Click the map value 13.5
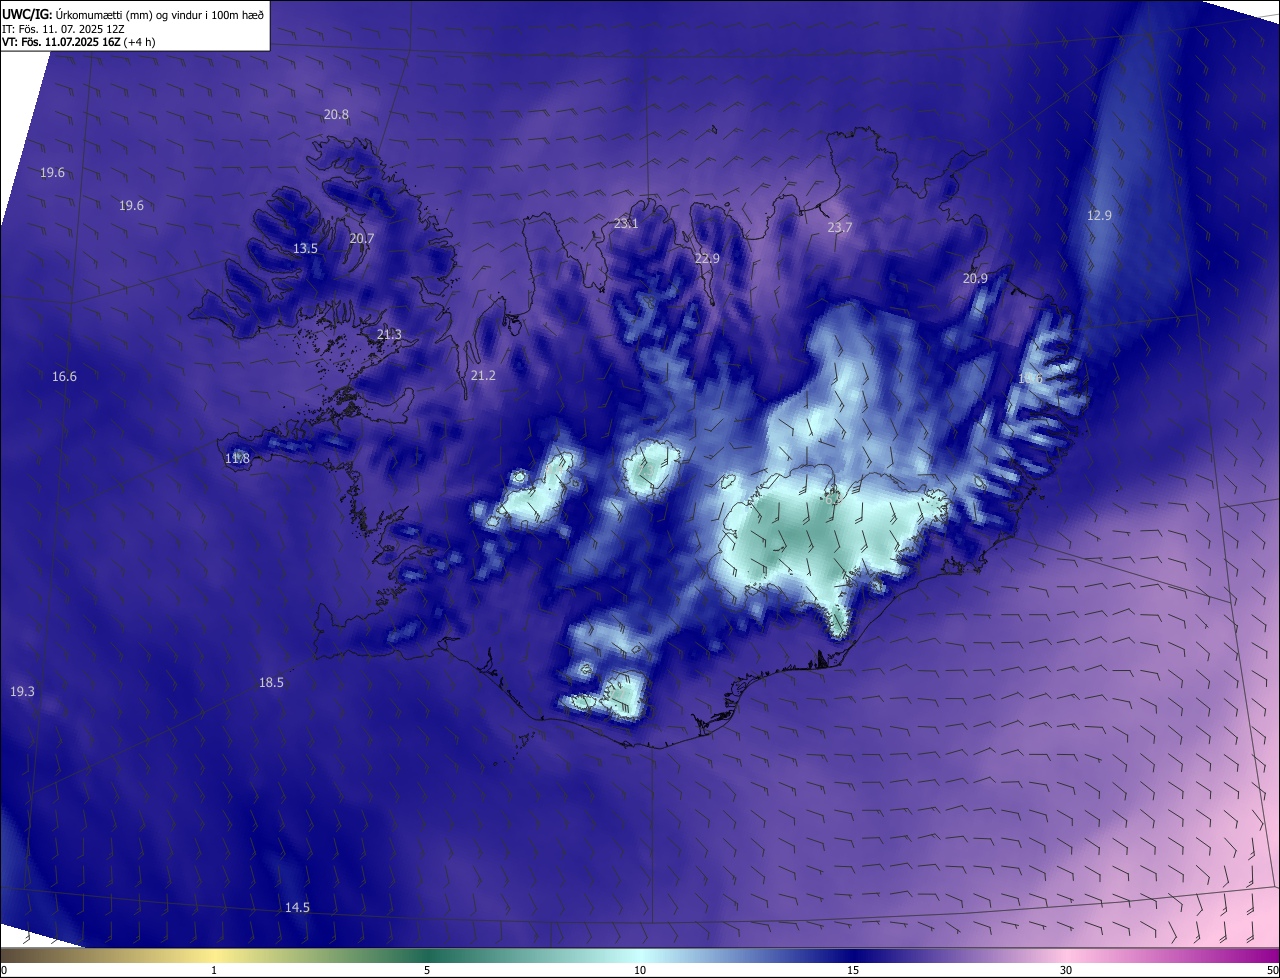 [305, 249]
